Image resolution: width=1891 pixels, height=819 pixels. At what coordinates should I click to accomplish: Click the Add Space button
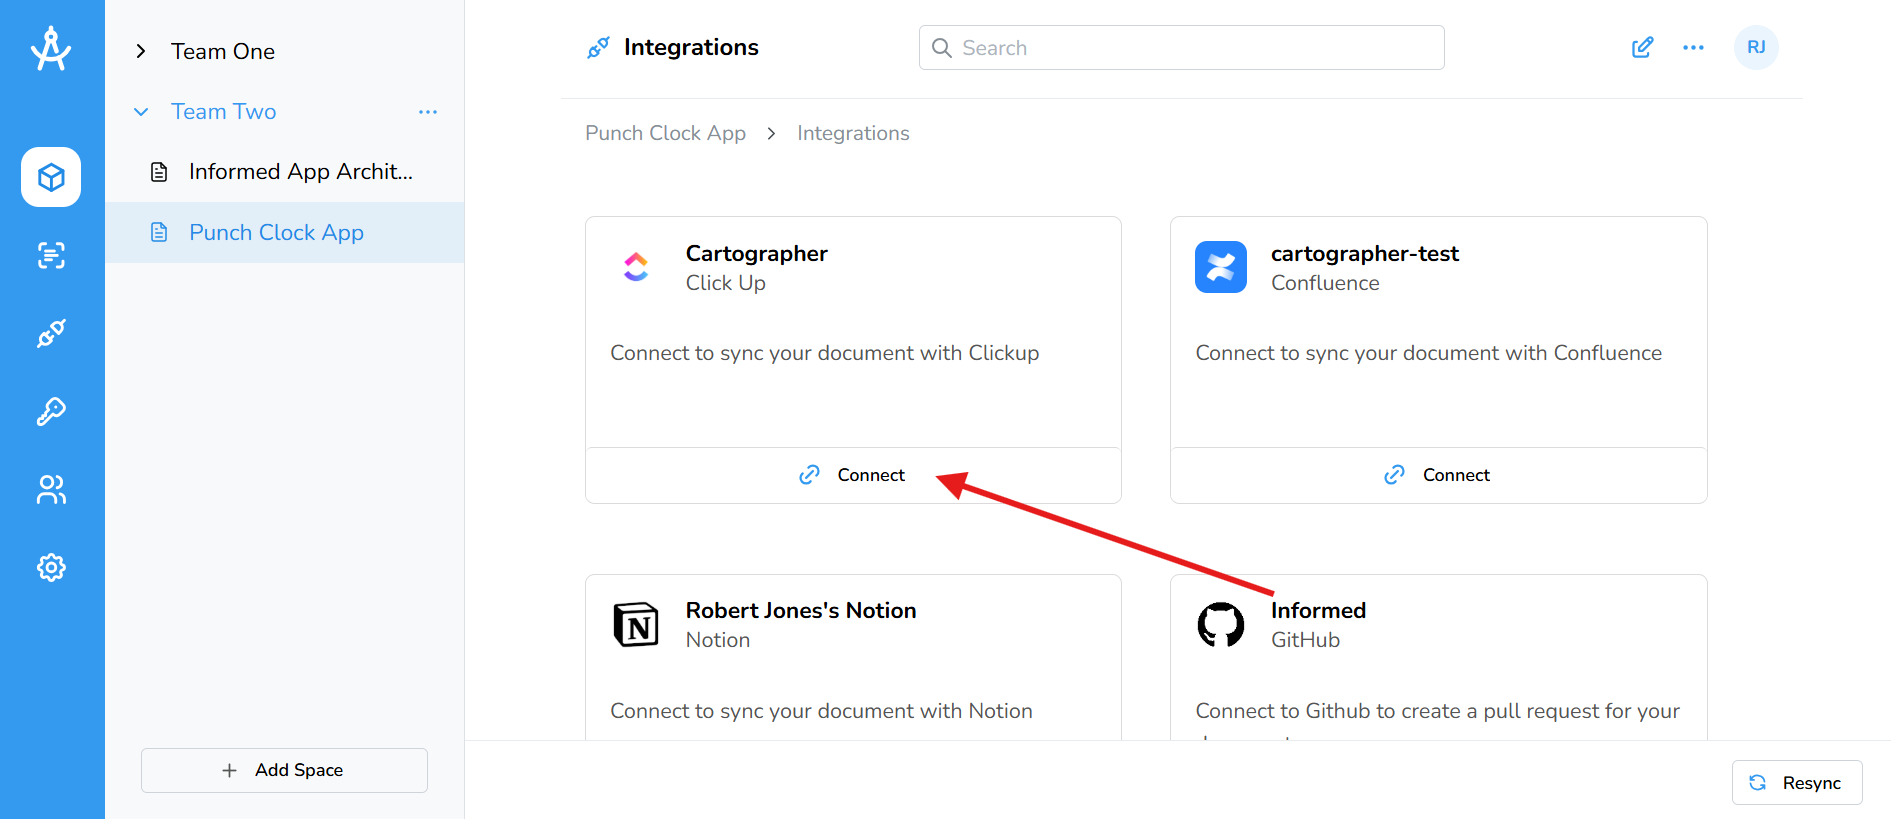284,770
